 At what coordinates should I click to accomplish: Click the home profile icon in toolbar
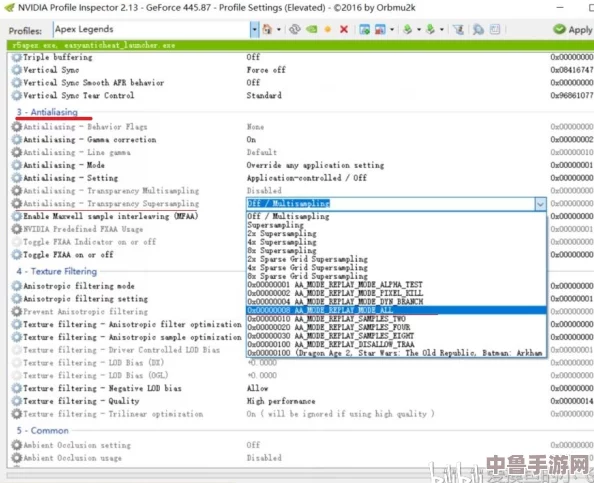pos(267,30)
